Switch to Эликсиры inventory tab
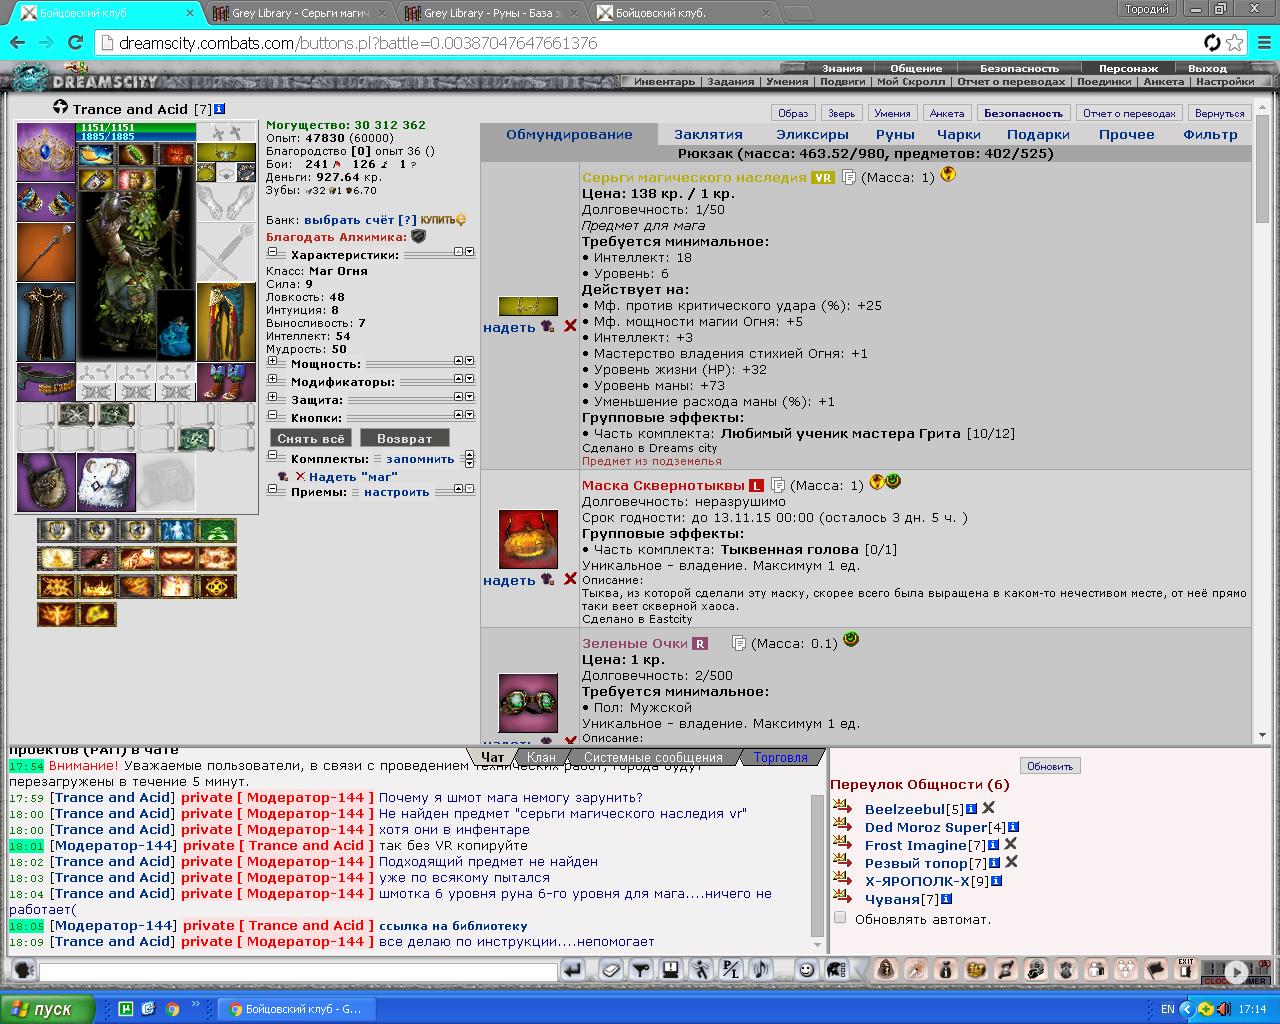Viewport: 1280px width, 1024px height. tap(812, 134)
